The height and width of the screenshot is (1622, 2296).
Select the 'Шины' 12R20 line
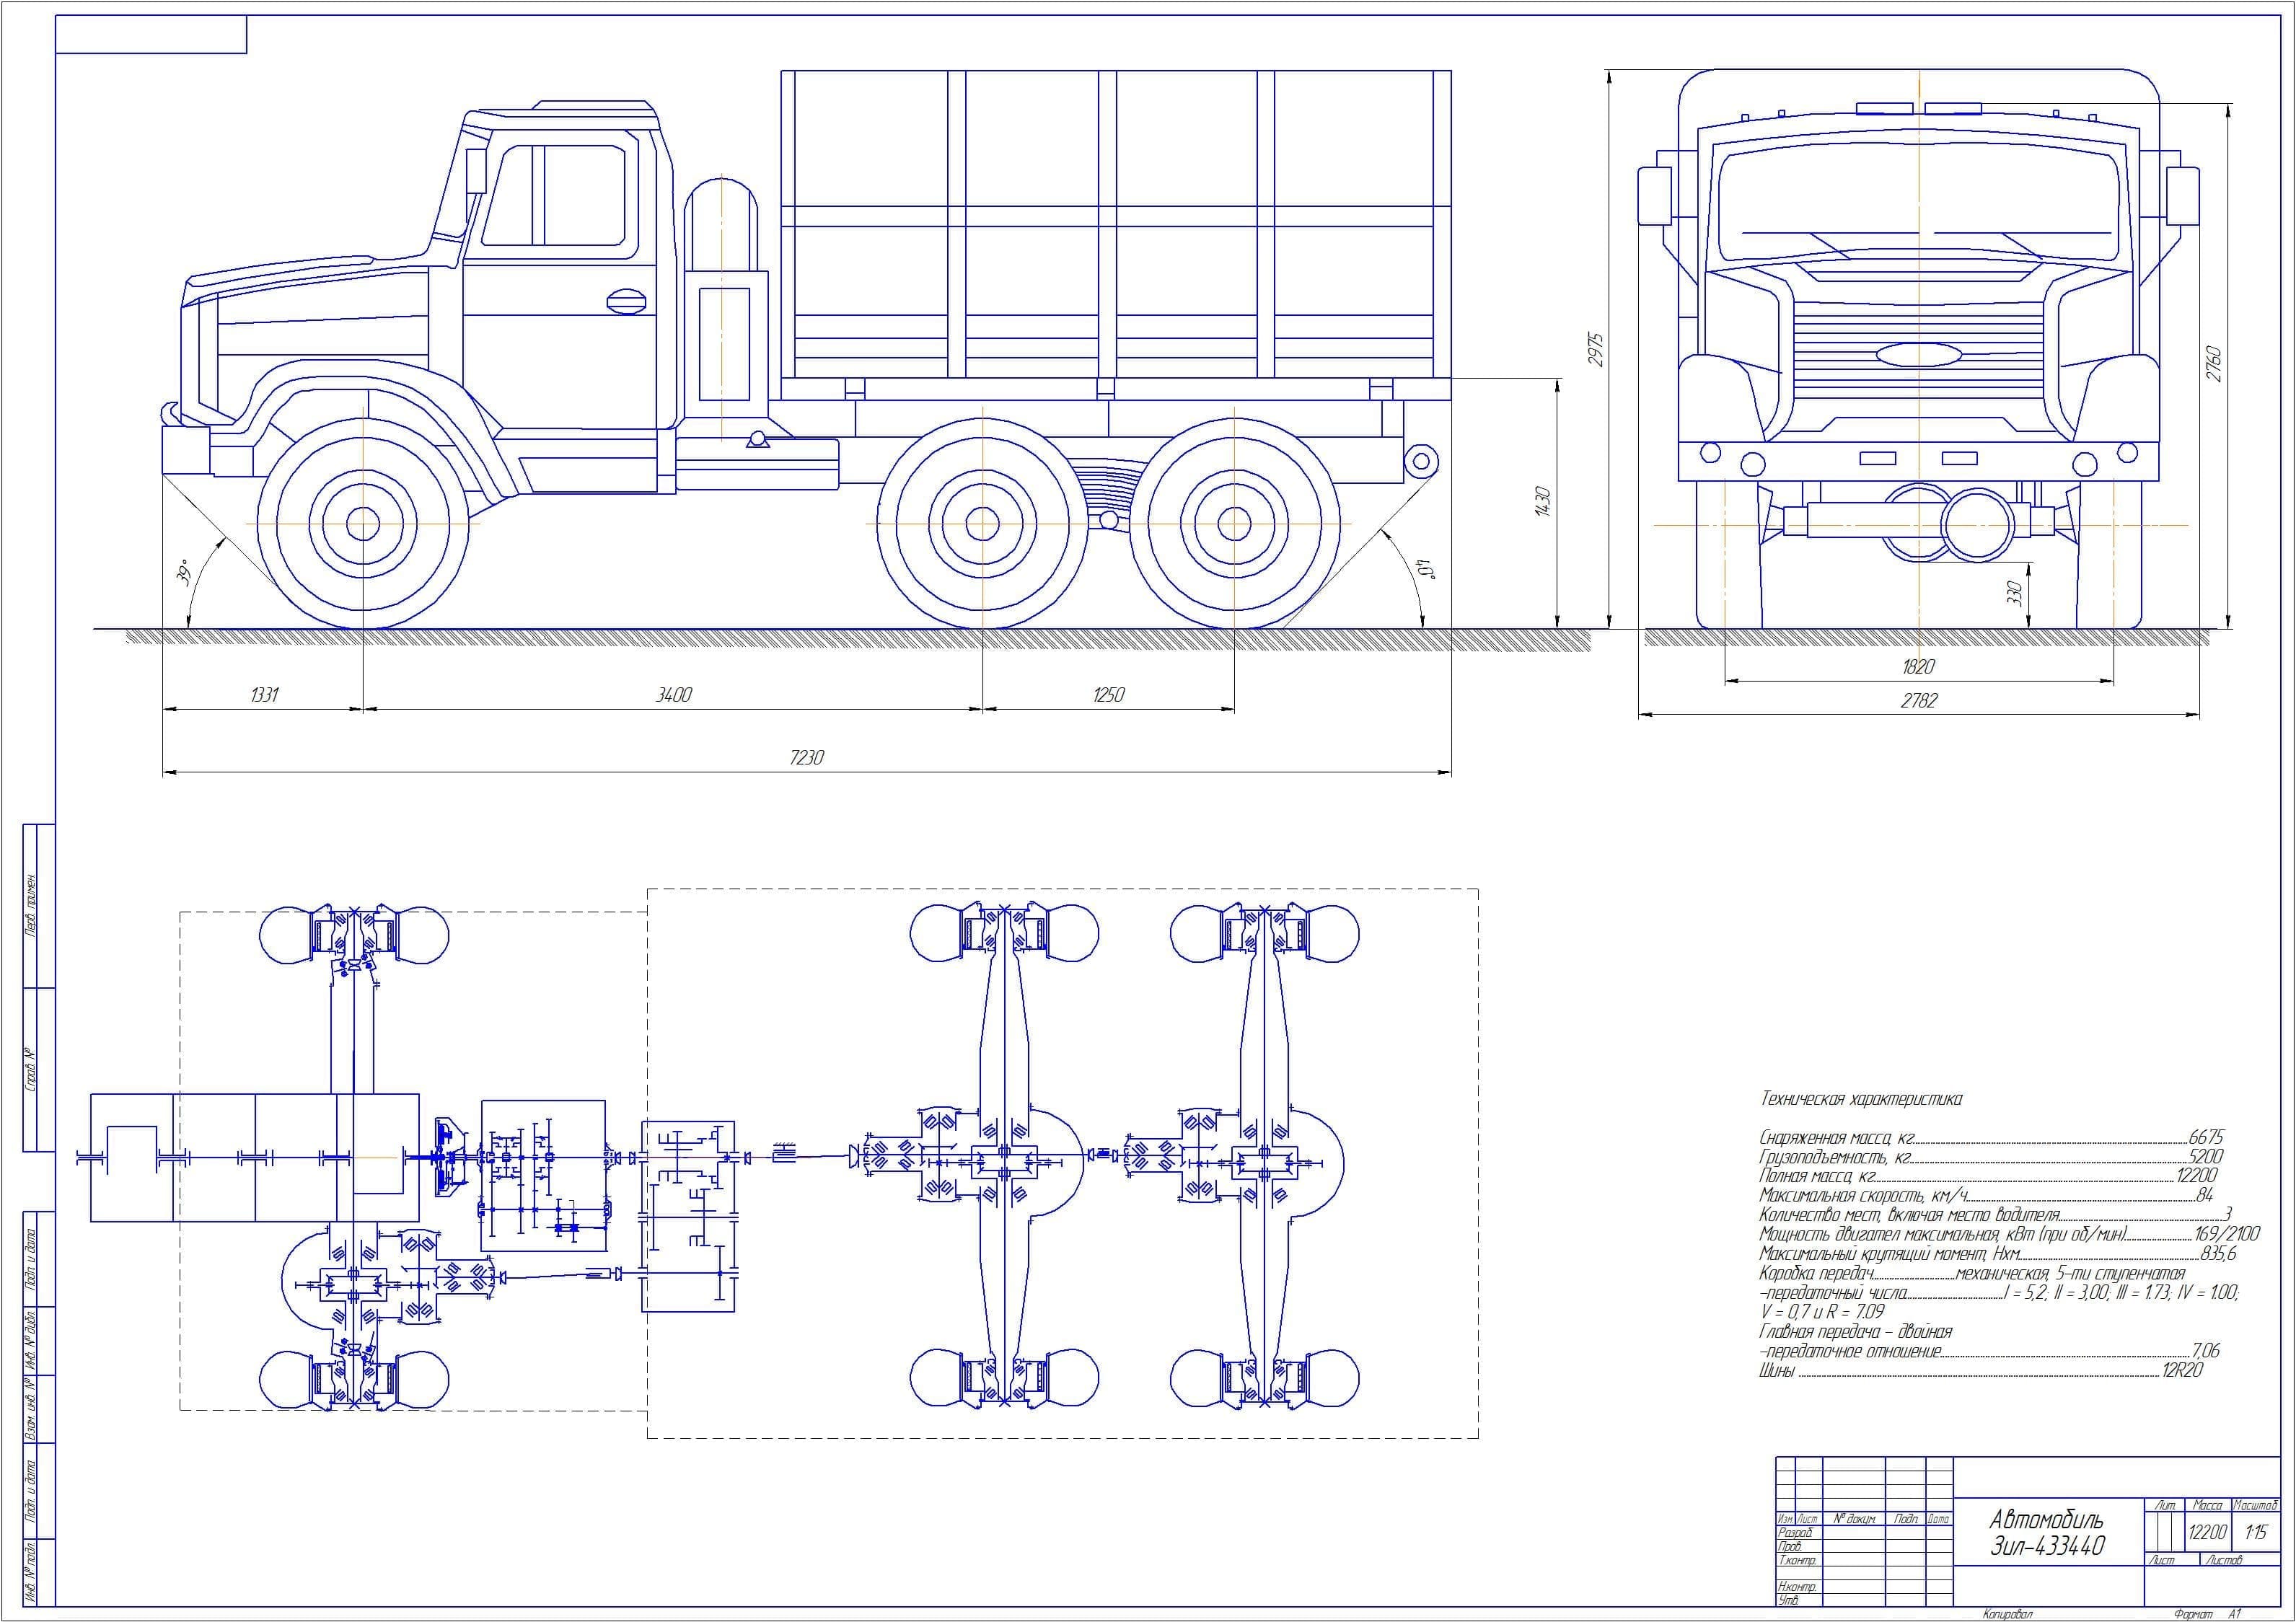[x=1981, y=1371]
